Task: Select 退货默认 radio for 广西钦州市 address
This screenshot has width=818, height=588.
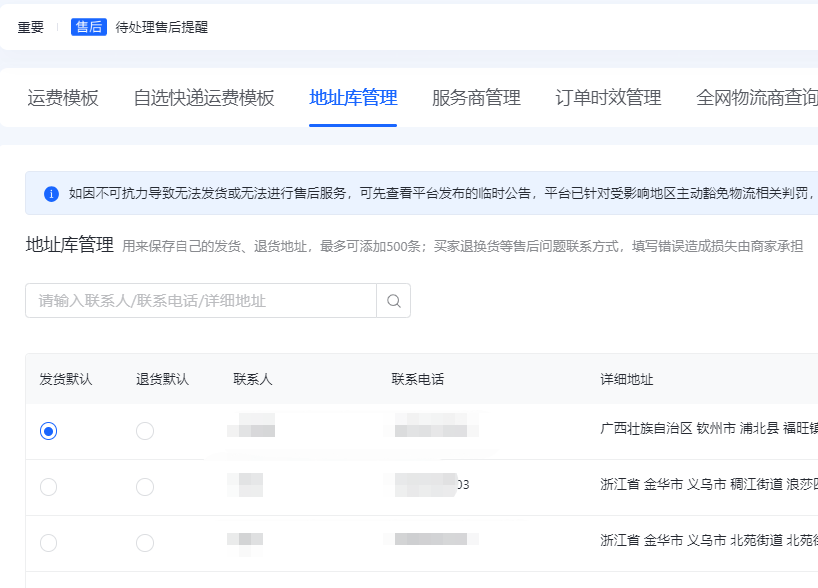Action: point(145,431)
